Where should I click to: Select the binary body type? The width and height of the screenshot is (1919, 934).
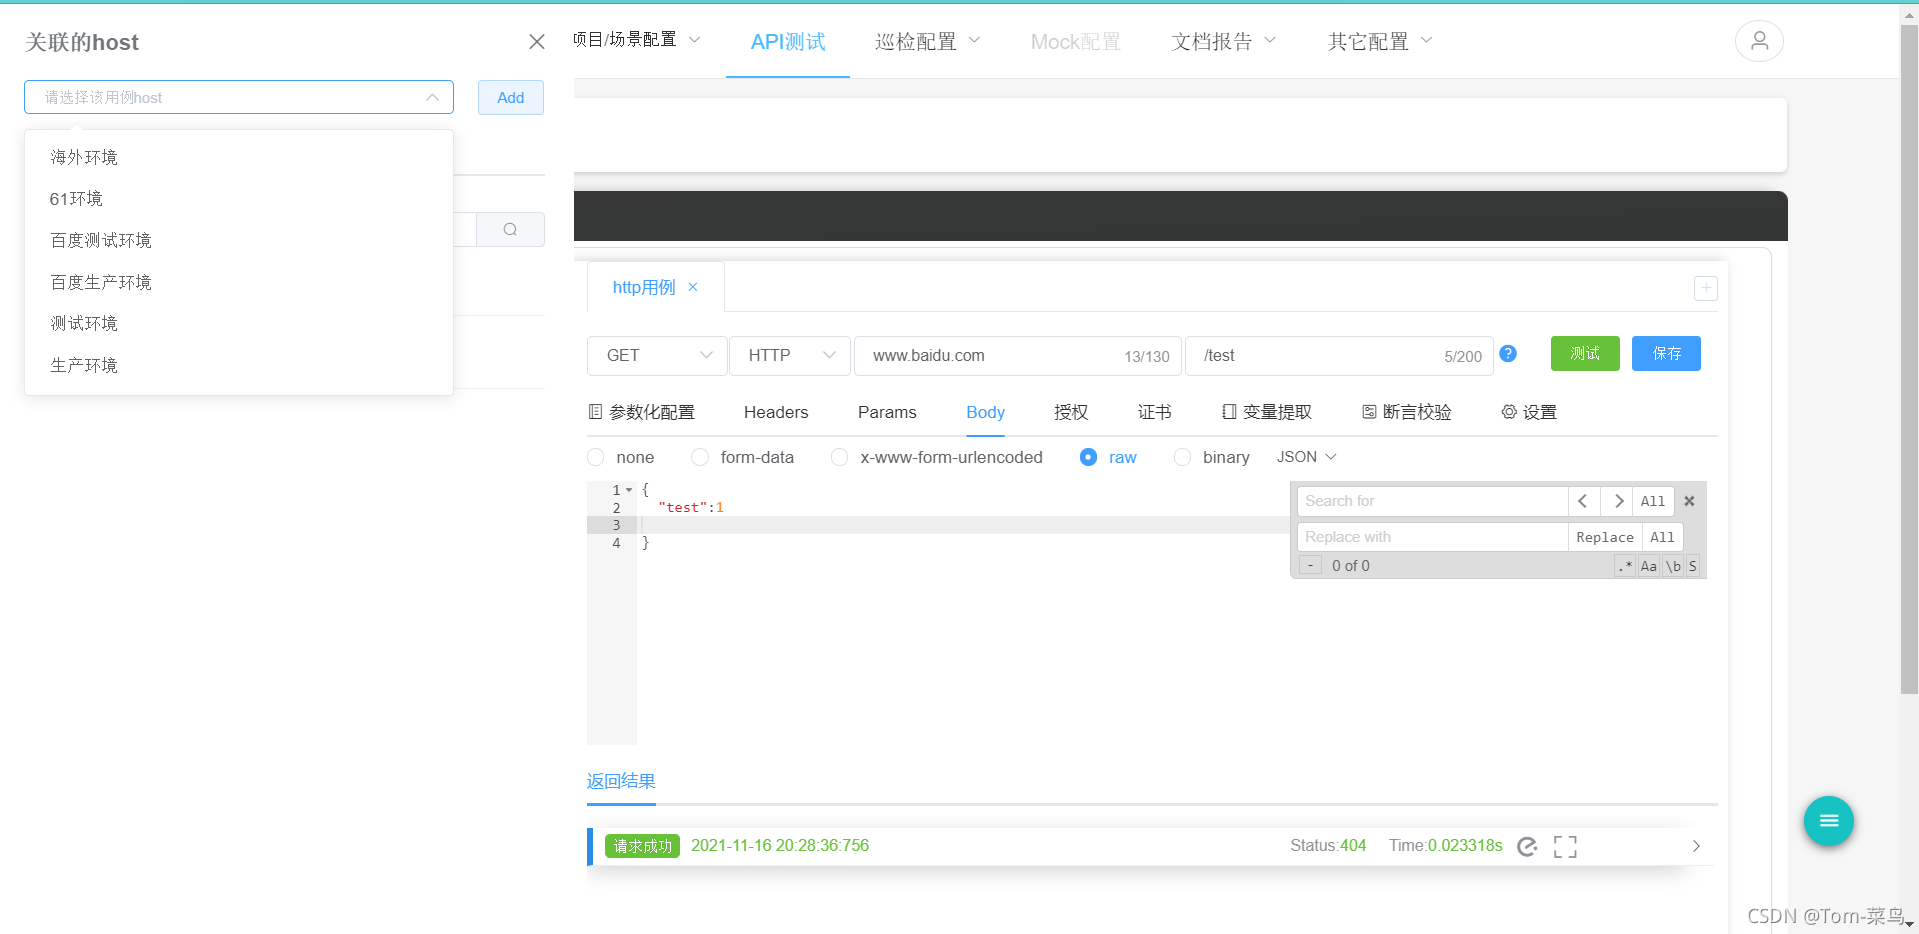point(1212,457)
